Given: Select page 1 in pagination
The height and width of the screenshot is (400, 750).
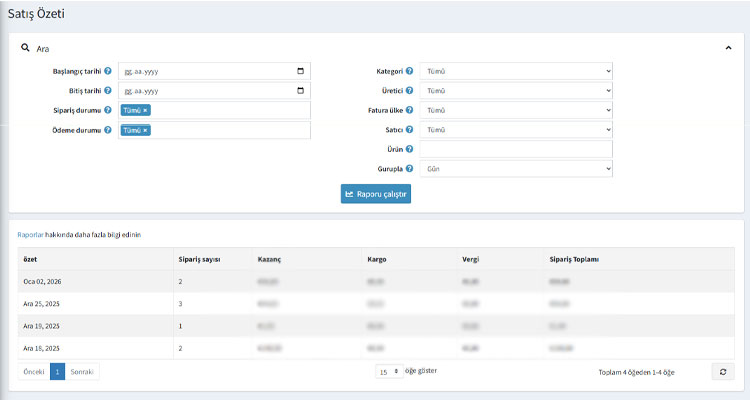Looking at the screenshot, I should tap(57, 372).
